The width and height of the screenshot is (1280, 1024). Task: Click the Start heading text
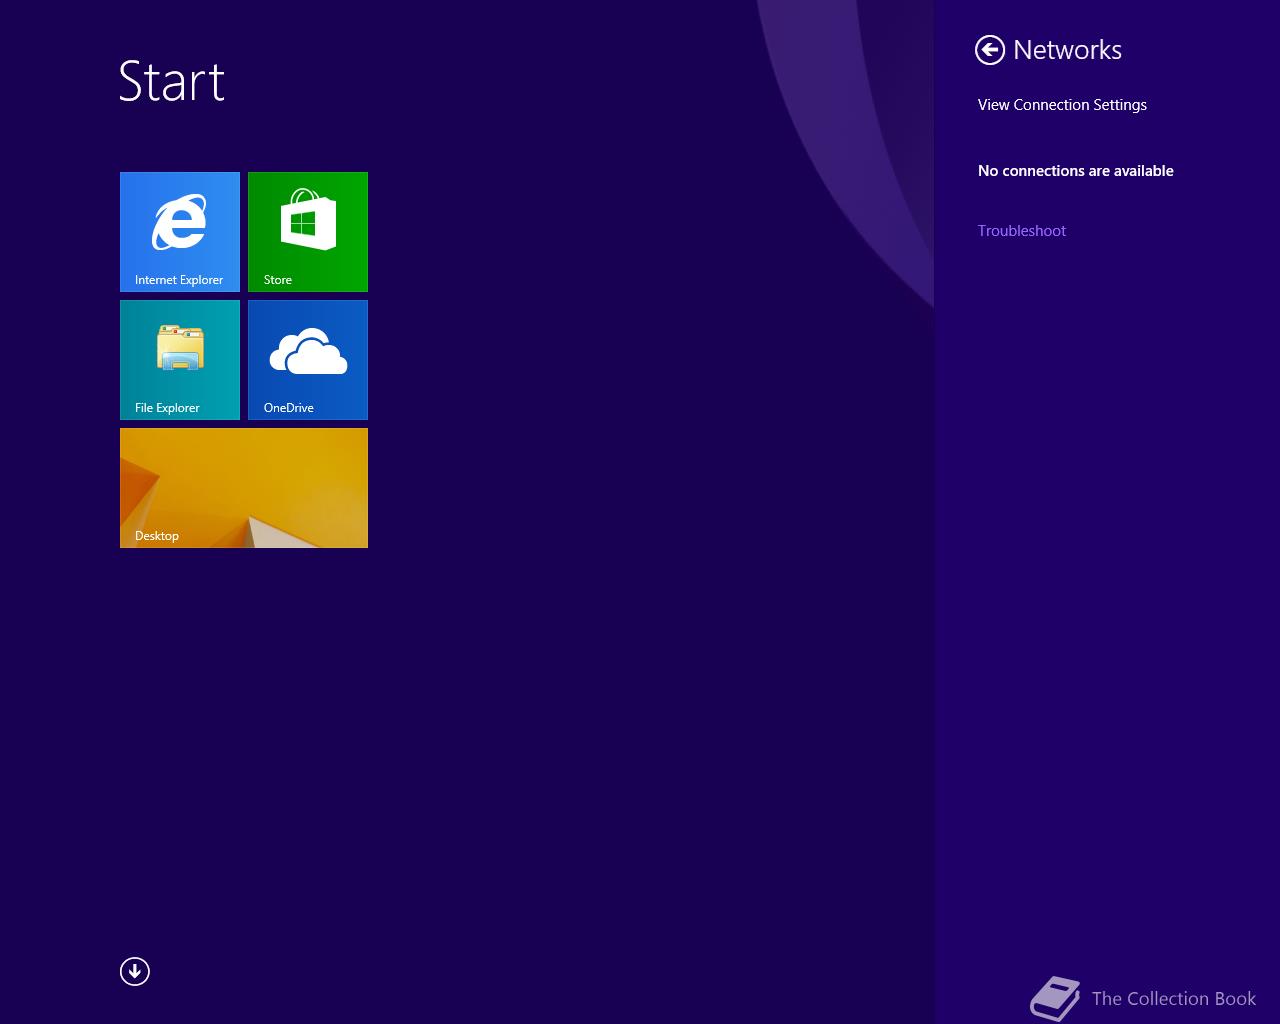pos(172,81)
